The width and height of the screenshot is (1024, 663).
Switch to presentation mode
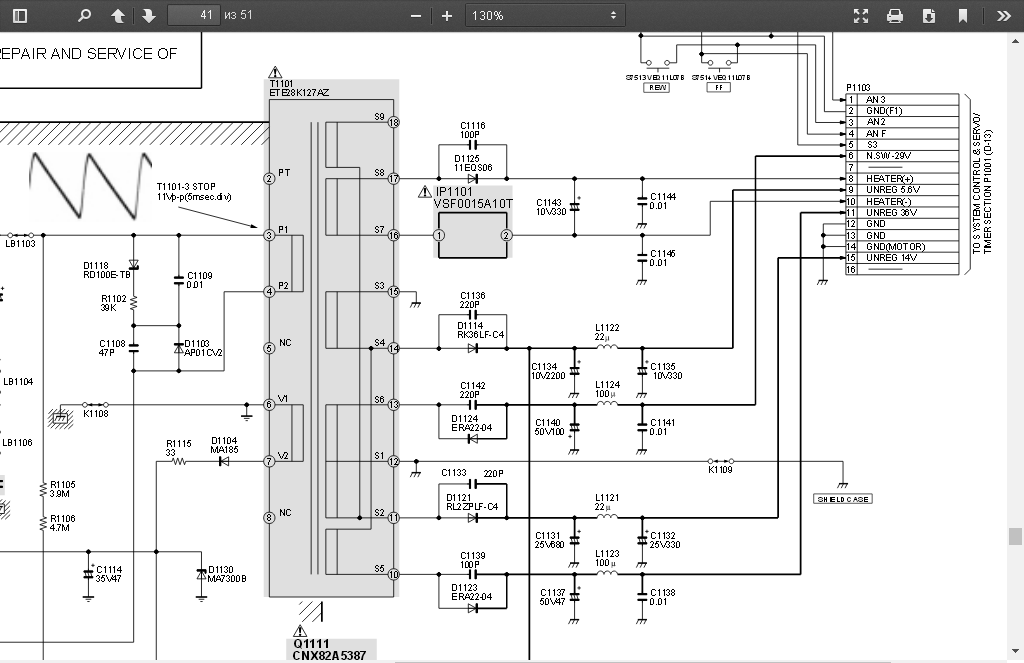(861, 16)
